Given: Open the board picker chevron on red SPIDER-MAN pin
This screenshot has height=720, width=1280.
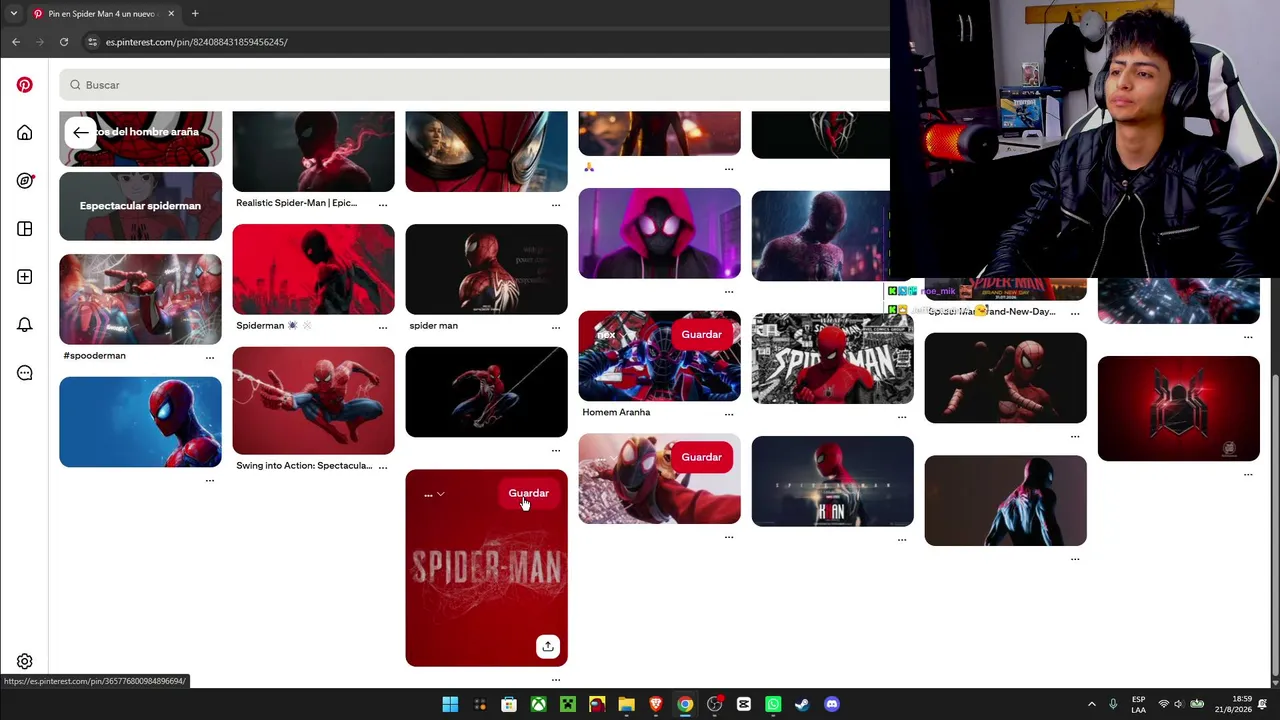Looking at the screenshot, I should pos(440,494).
